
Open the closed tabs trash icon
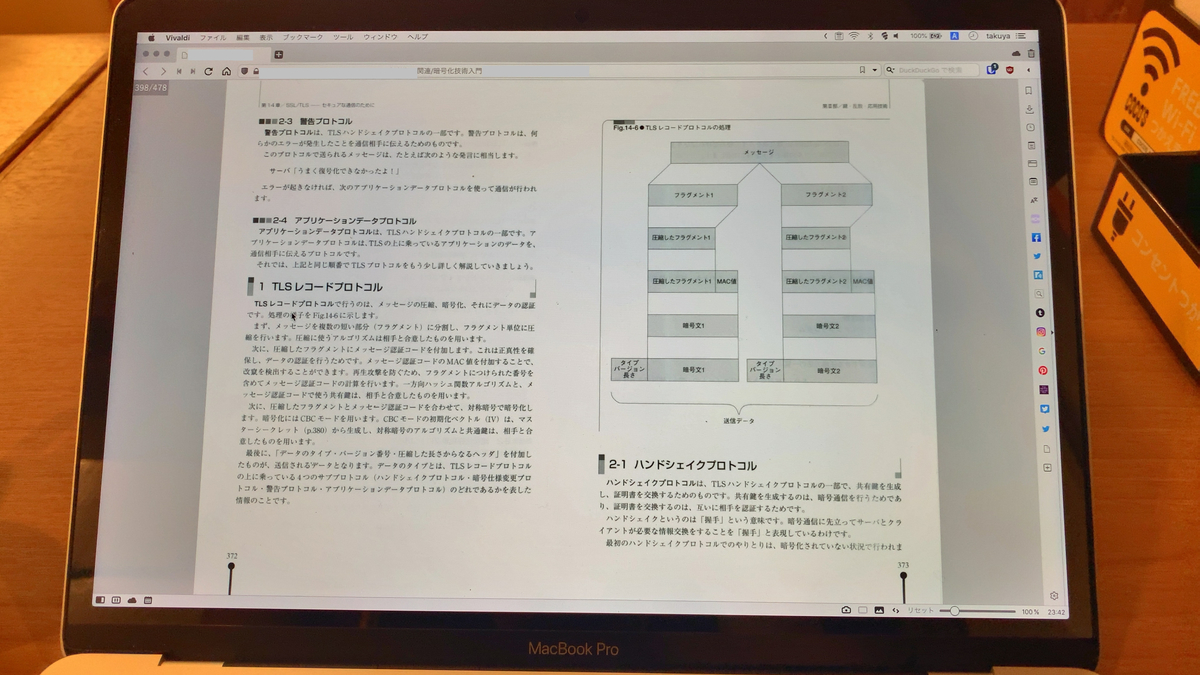[x=1031, y=53]
